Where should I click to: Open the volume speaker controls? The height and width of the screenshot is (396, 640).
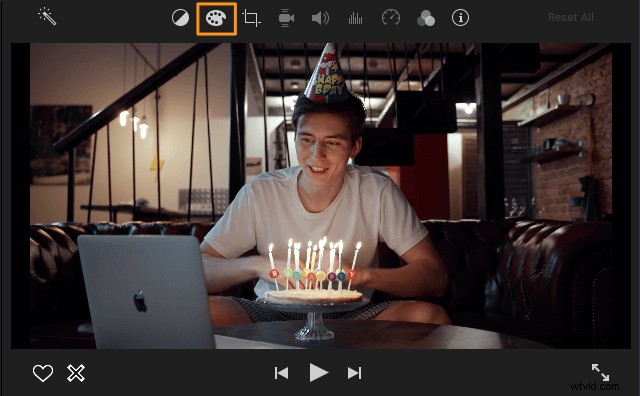point(320,18)
